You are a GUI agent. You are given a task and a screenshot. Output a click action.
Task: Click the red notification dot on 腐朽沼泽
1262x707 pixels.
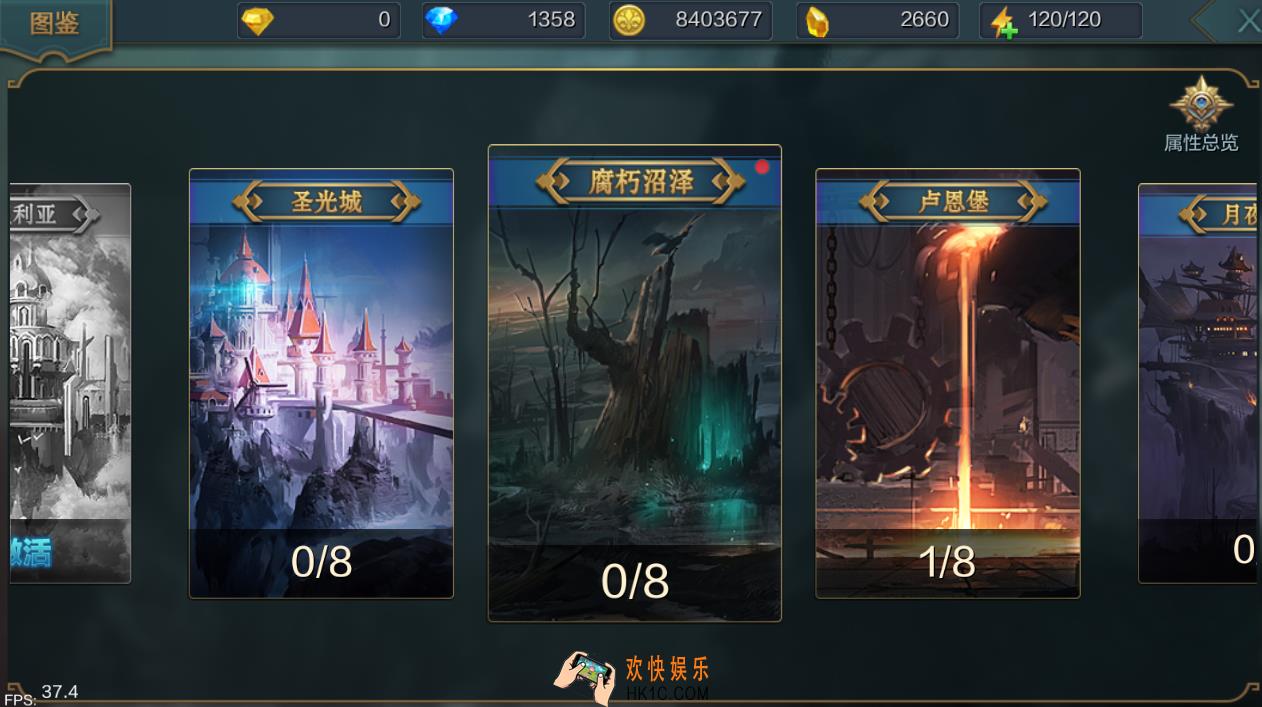pyautogui.click(x=762, y=167)
